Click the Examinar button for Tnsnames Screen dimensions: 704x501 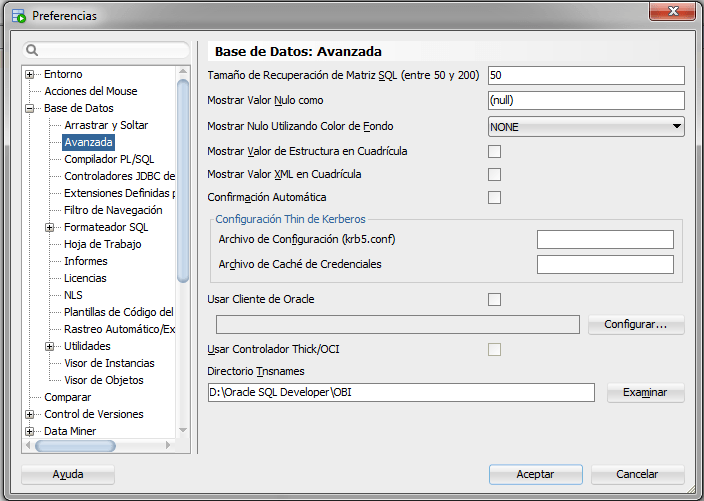click(645, 392)
